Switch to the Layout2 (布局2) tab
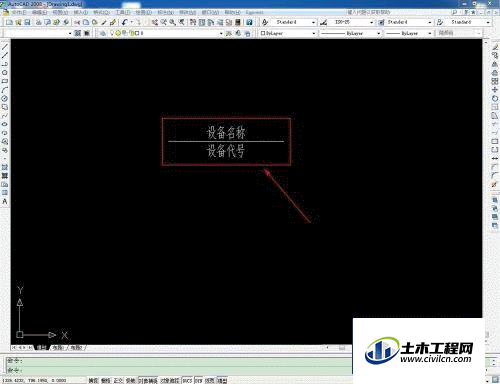Image resolution: width=500 pixels, height=384 pixels. [77, 347]
